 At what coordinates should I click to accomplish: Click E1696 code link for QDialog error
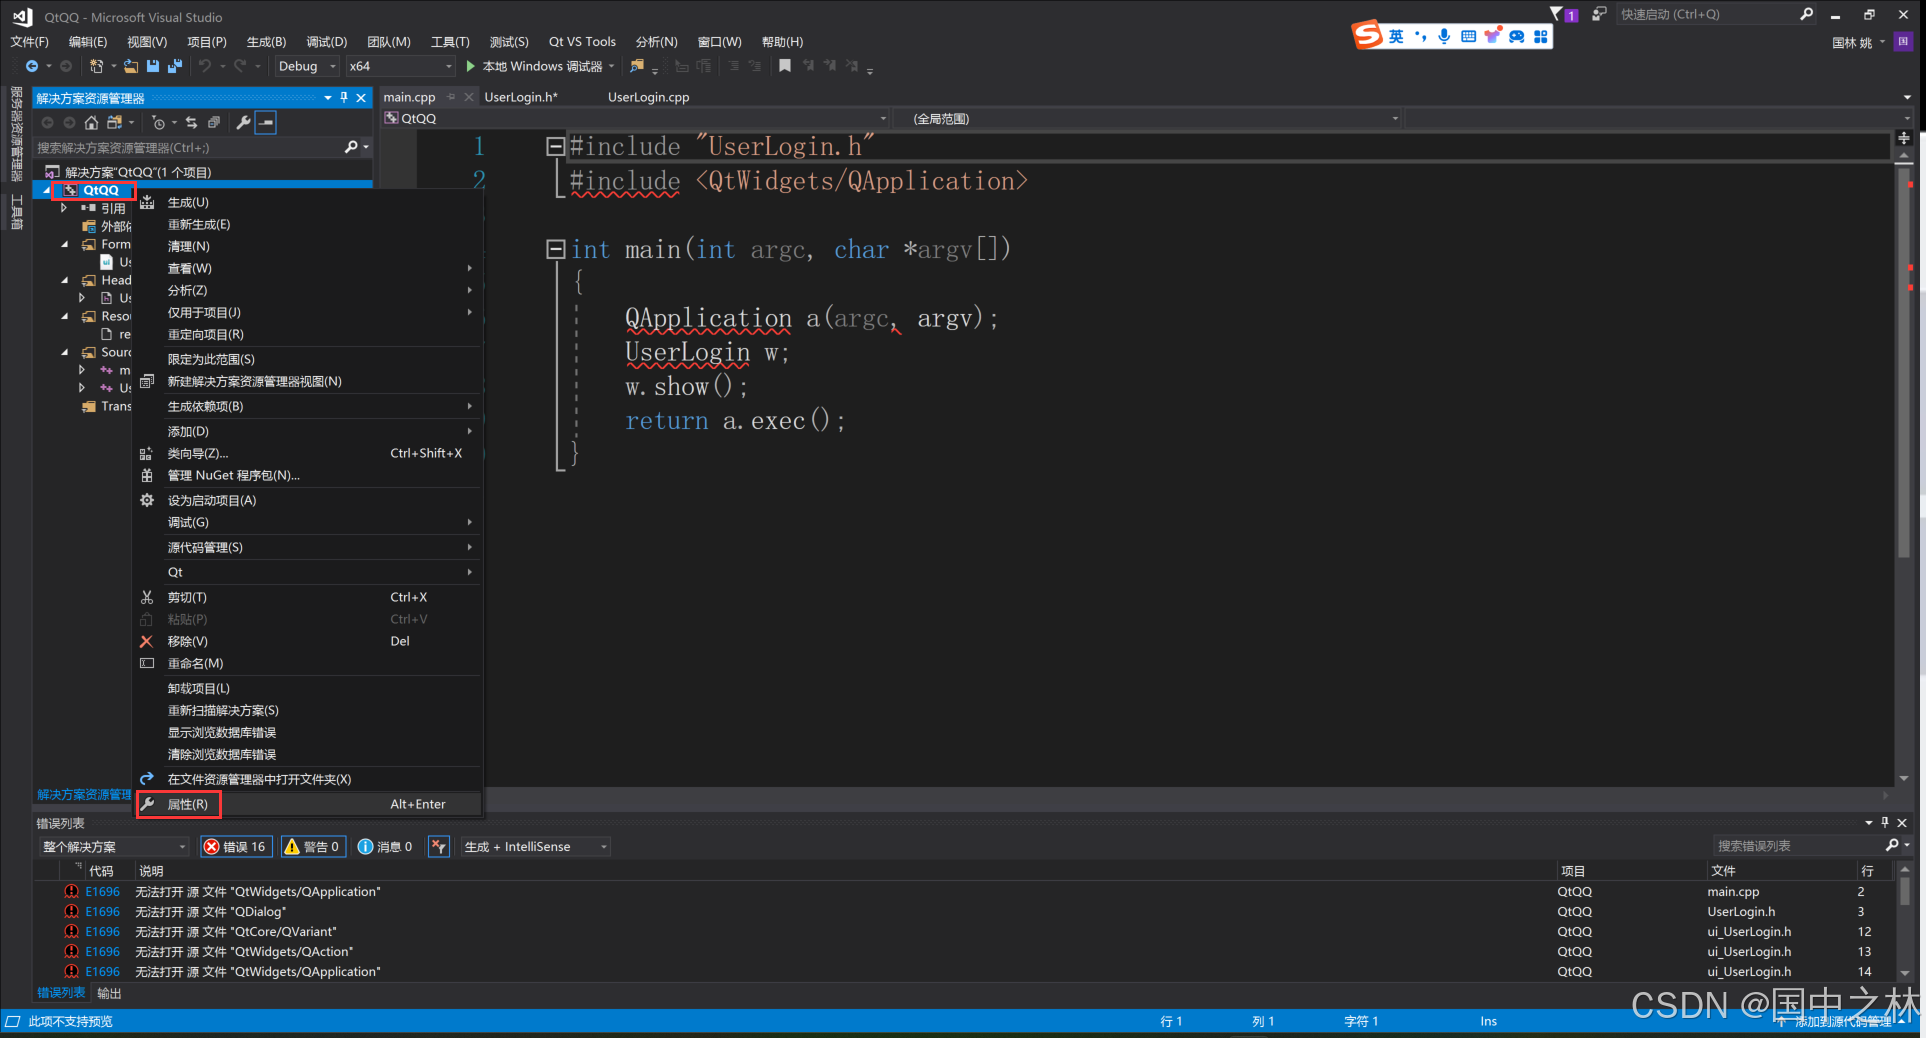coord(102,911)
